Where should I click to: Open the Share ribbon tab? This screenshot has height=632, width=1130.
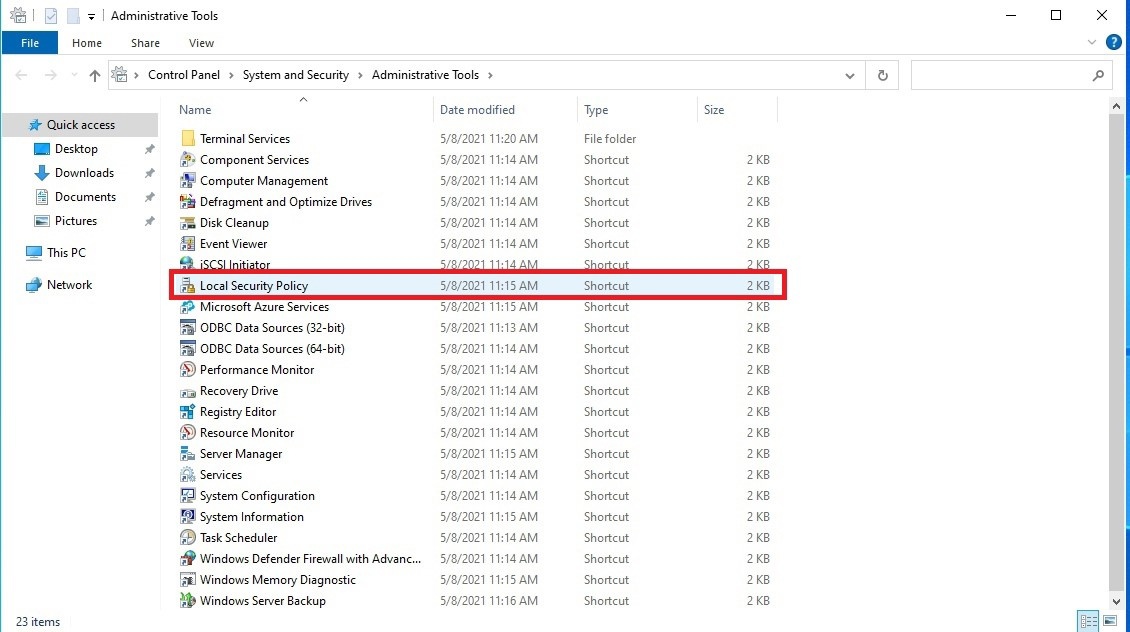[x=145, y=43]
